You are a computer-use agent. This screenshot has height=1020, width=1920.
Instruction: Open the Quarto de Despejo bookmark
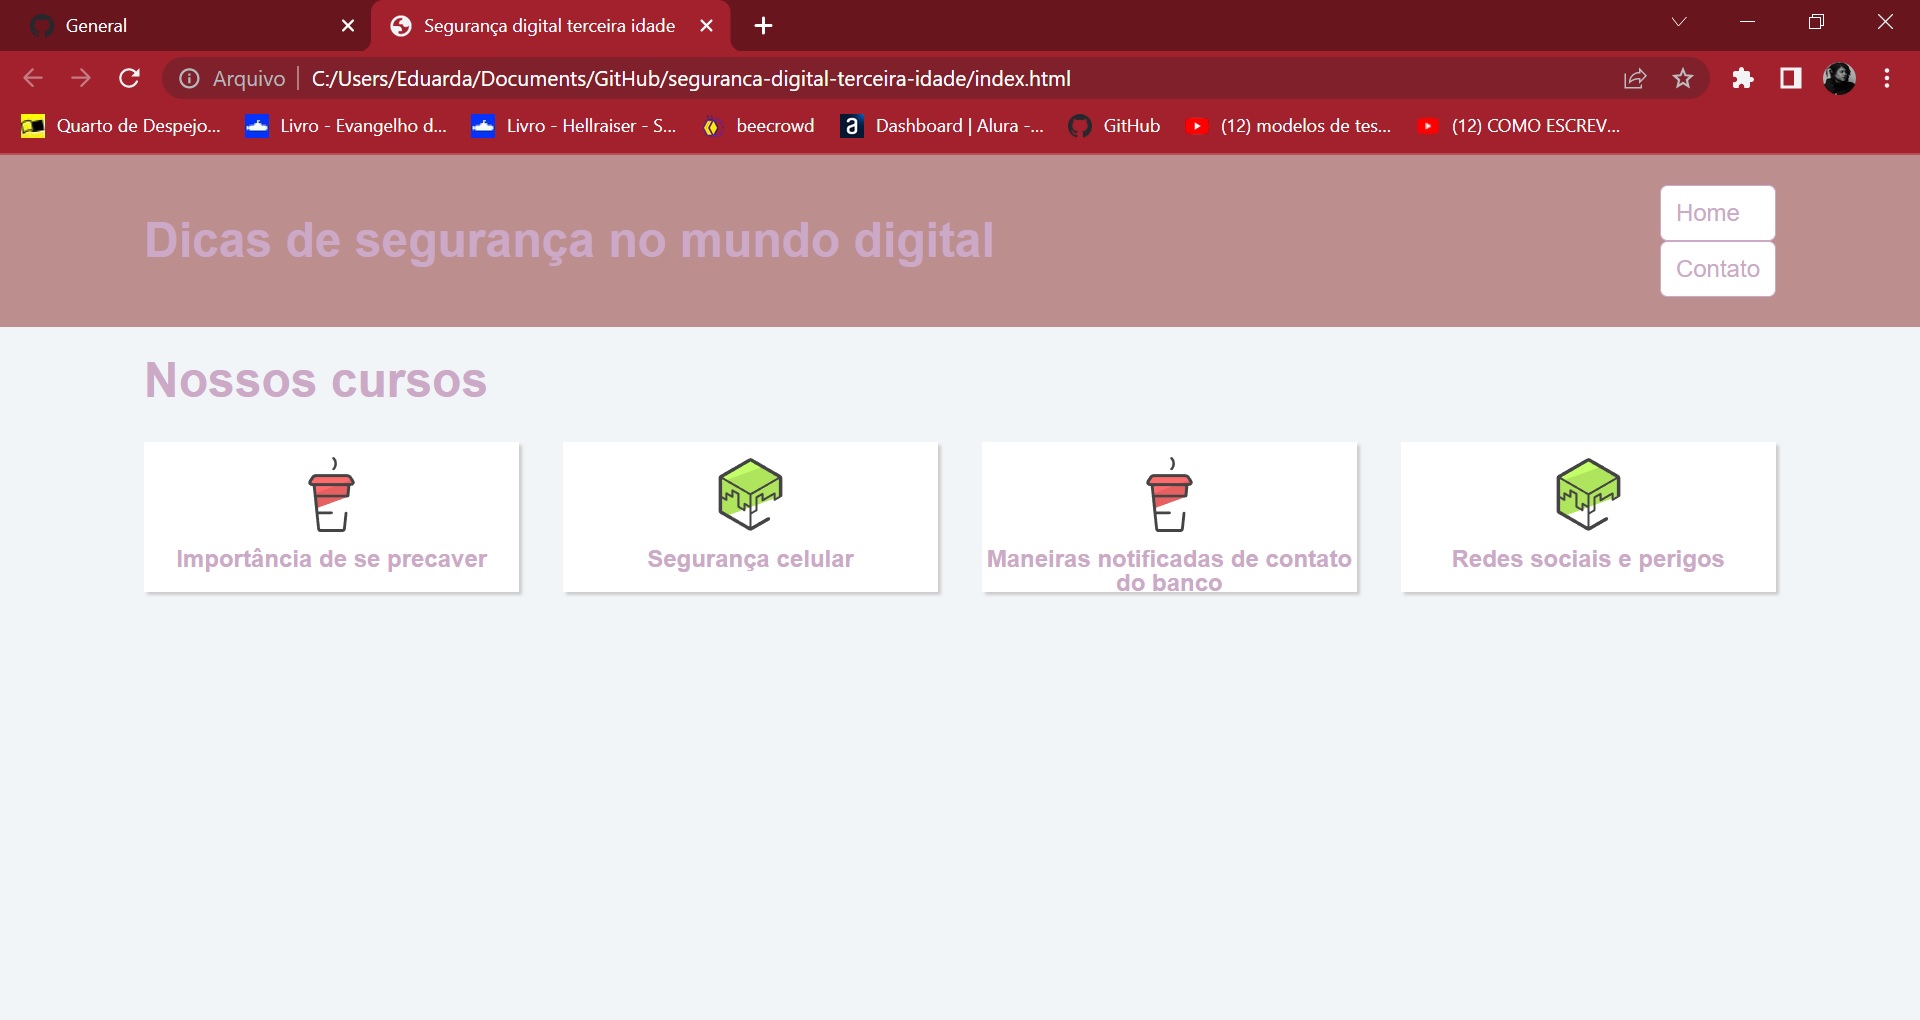120,126
